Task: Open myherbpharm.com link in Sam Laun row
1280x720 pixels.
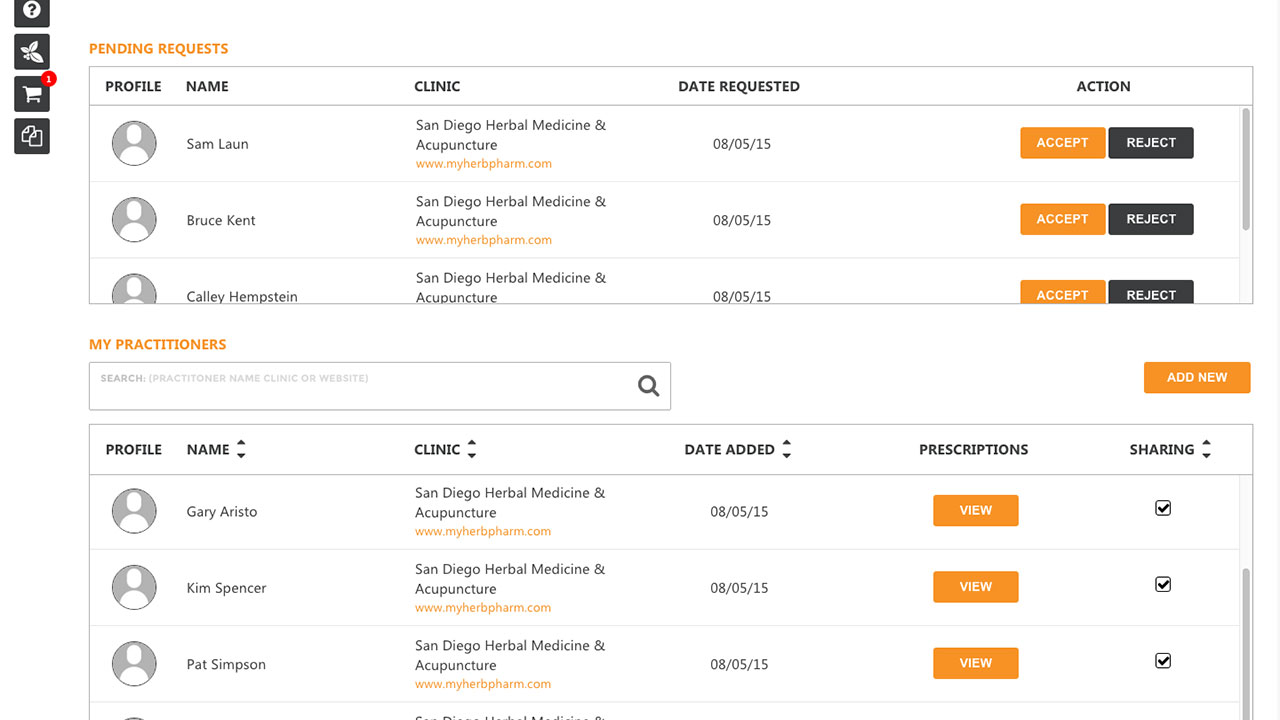Action: click(484, 164)
